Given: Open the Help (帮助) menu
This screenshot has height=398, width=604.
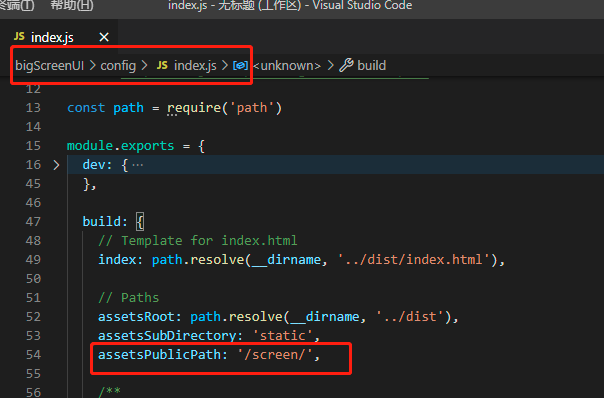Looking at the screenshot, I should pyautogui.click(x=72, y=5).
